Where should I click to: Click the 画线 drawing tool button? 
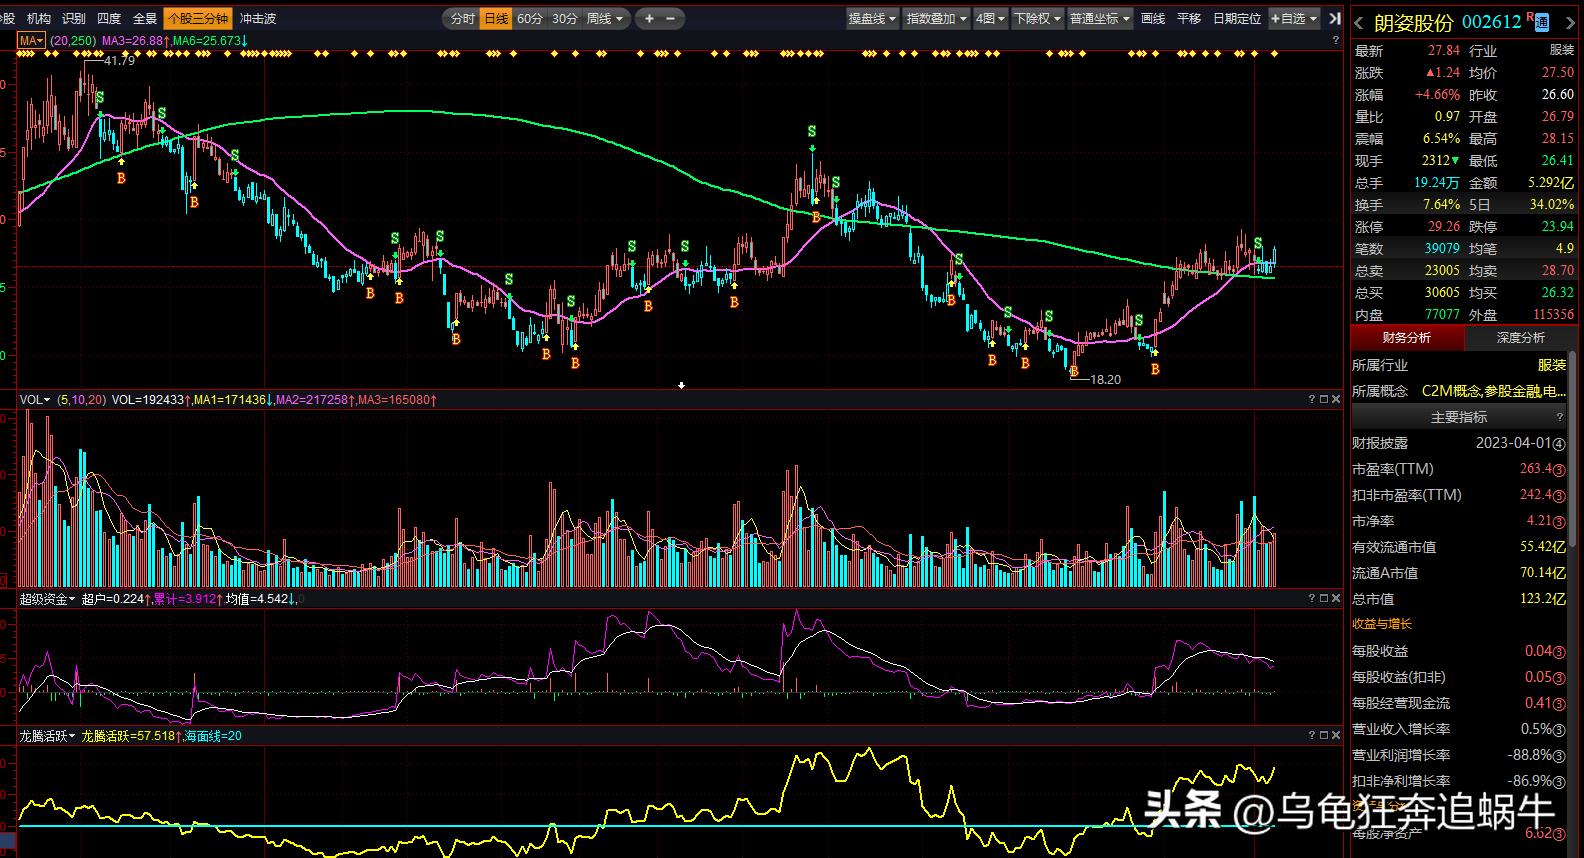1153,18
